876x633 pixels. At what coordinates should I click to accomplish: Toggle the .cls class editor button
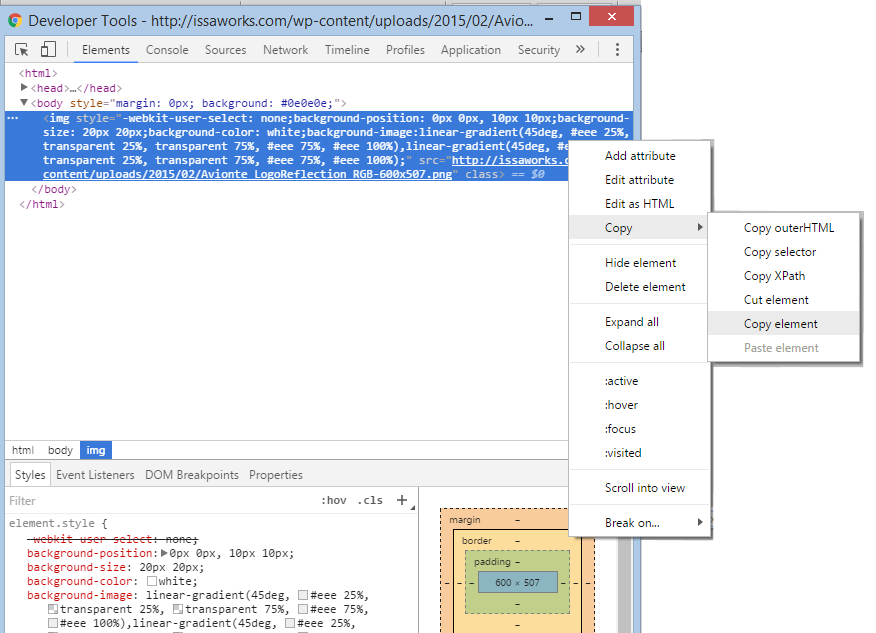point(370,501)
